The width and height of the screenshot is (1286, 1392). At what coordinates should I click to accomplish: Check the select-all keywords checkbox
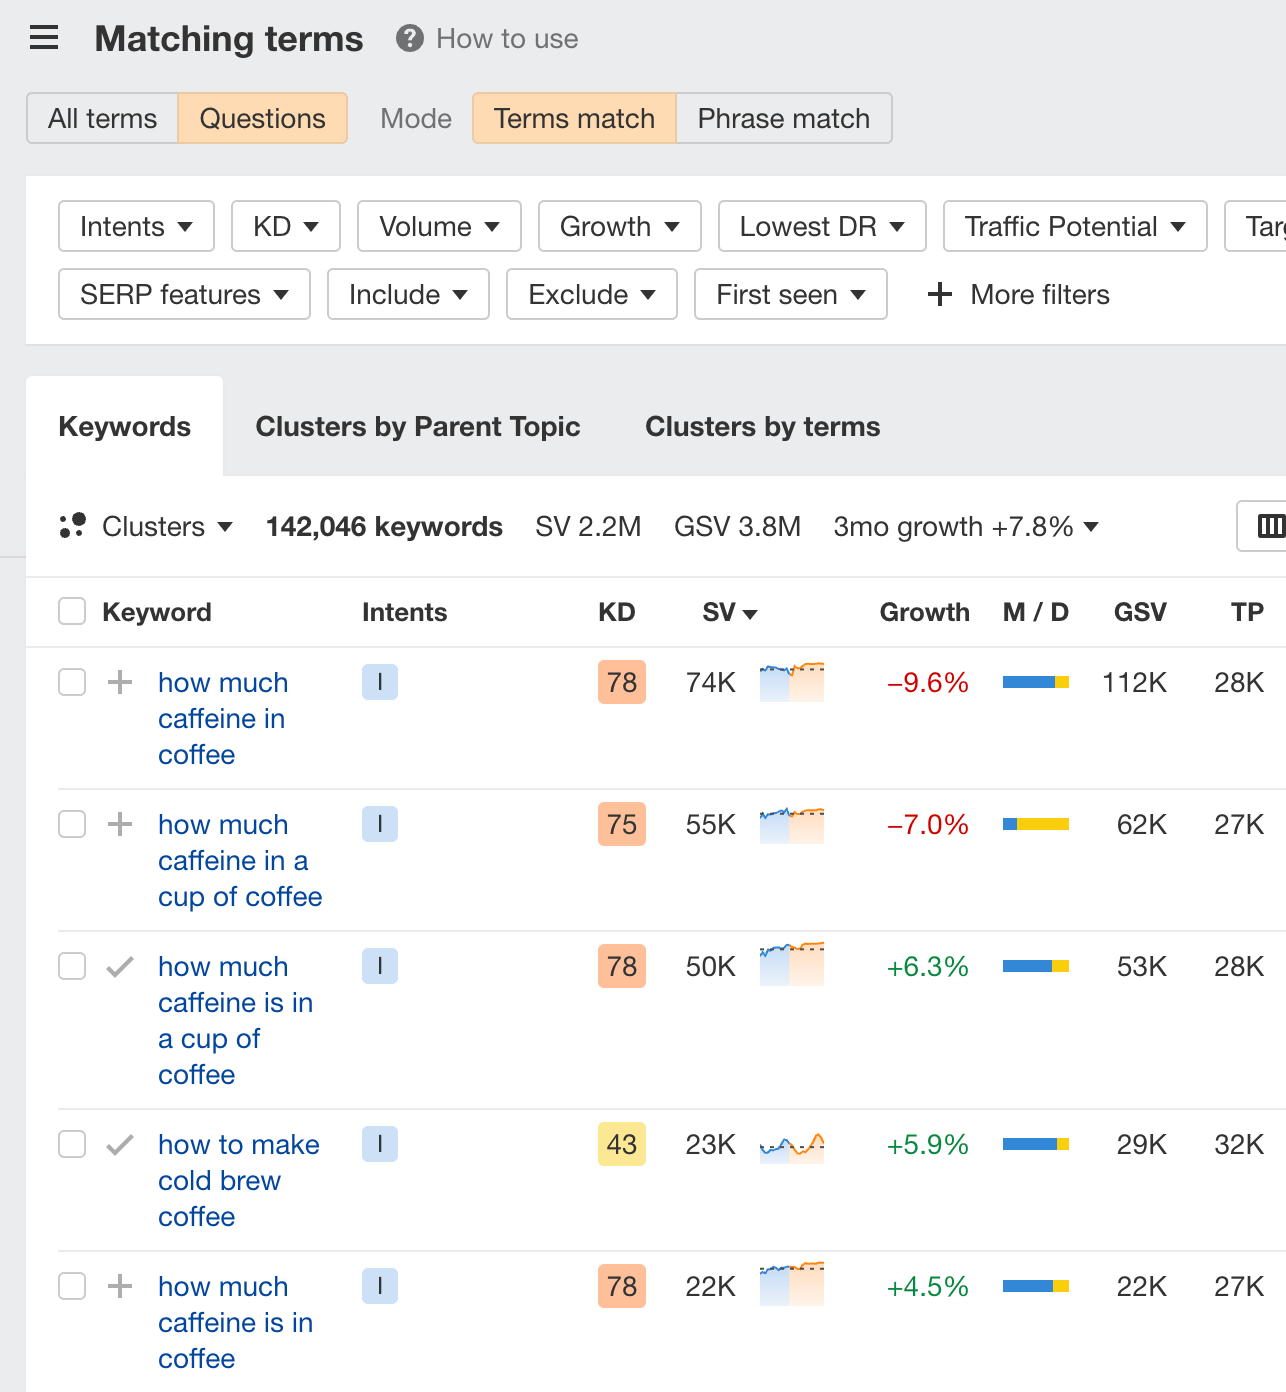point(71,611)
